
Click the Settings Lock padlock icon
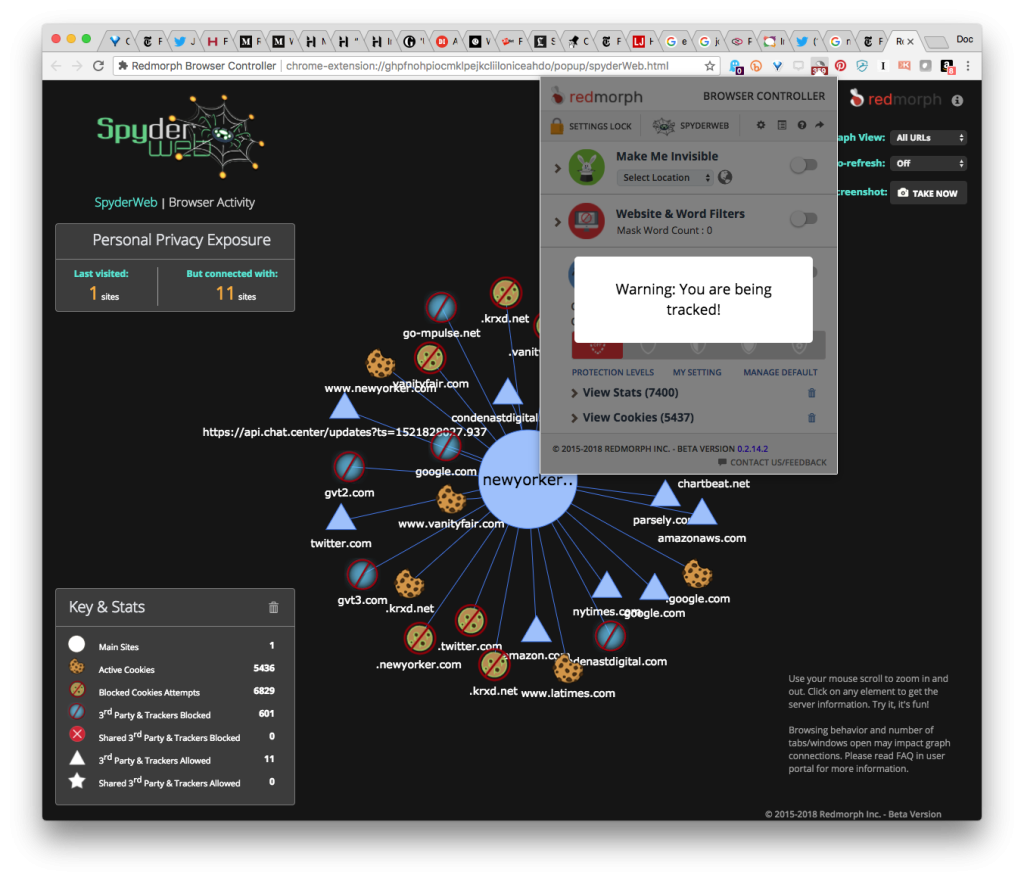coord(557,126)
